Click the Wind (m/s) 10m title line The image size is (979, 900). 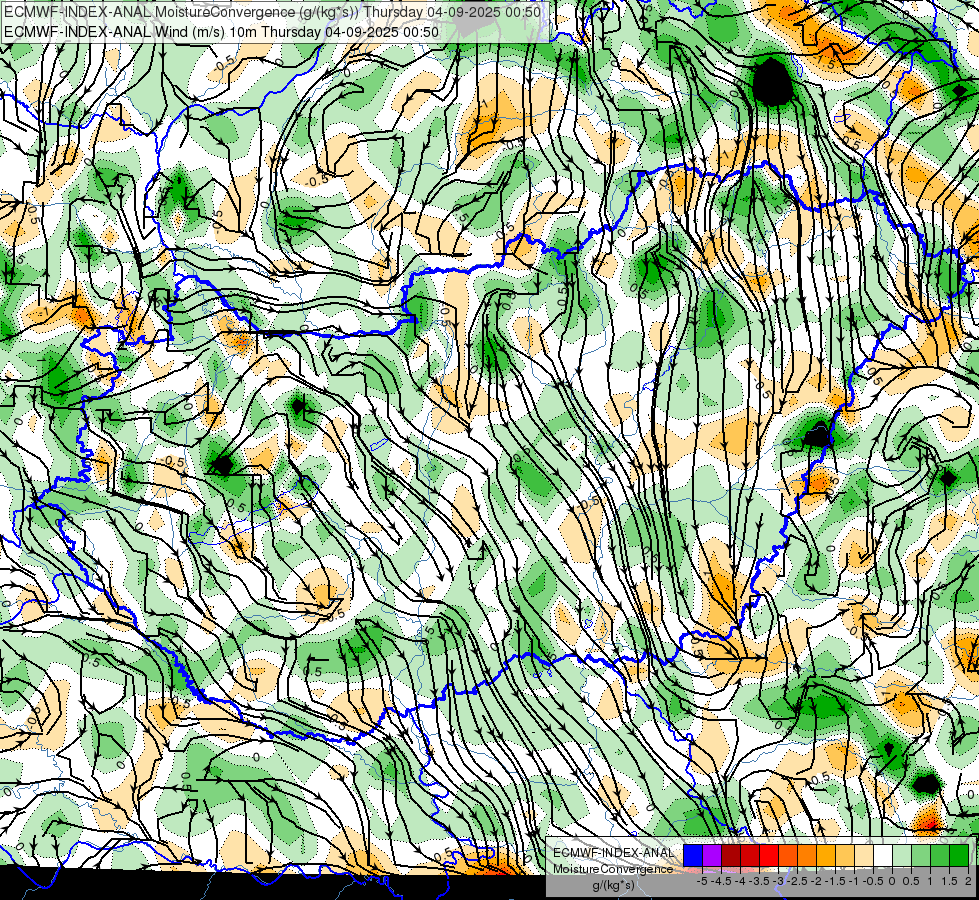pos(222,32)
